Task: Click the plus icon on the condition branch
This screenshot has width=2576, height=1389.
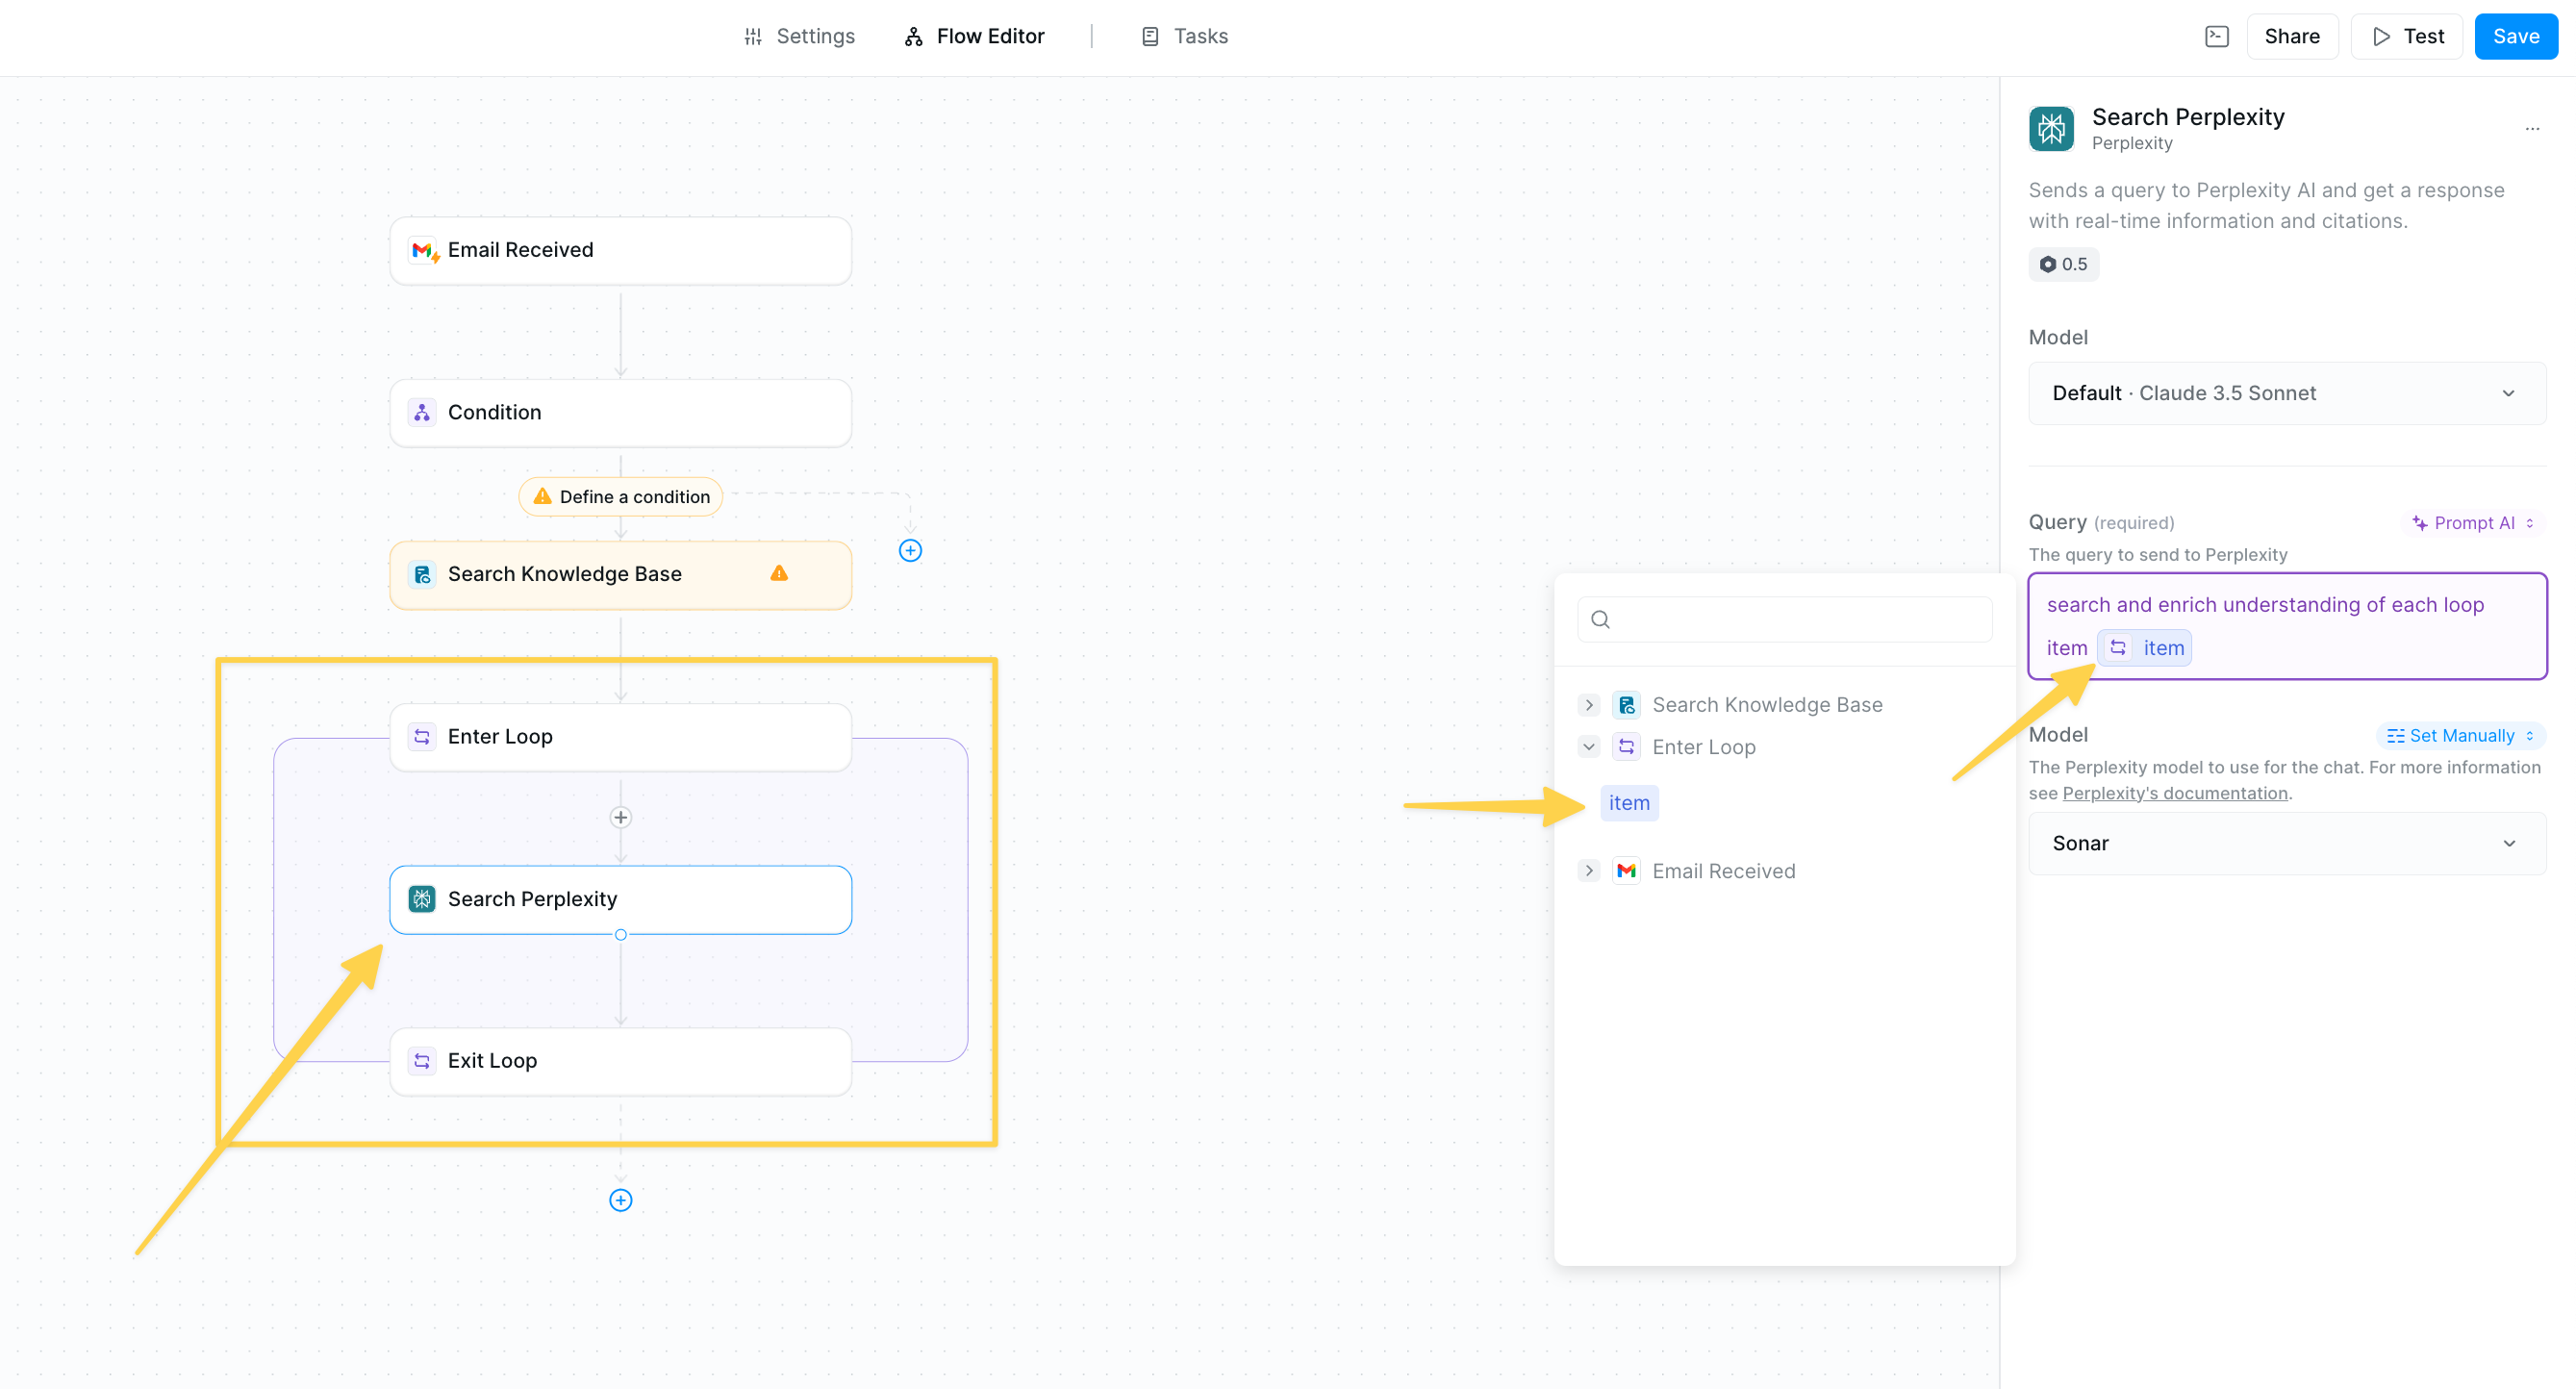Action: coord(909,551)
